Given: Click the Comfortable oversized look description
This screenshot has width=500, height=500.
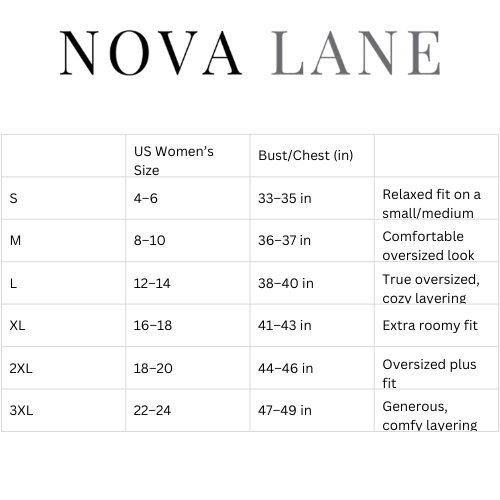Looking at the screenshot, I should tap(428, 246).
